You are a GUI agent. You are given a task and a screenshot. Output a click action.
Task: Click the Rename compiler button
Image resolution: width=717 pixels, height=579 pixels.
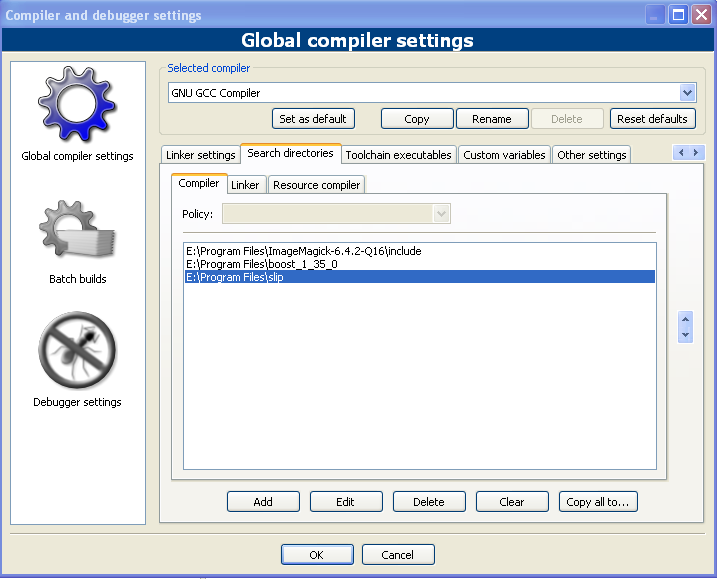point(492,119)
